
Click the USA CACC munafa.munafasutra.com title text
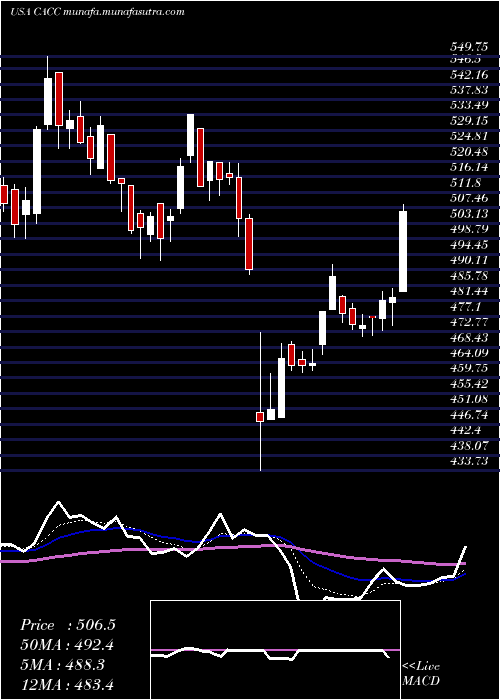click(x=97, y=12)
